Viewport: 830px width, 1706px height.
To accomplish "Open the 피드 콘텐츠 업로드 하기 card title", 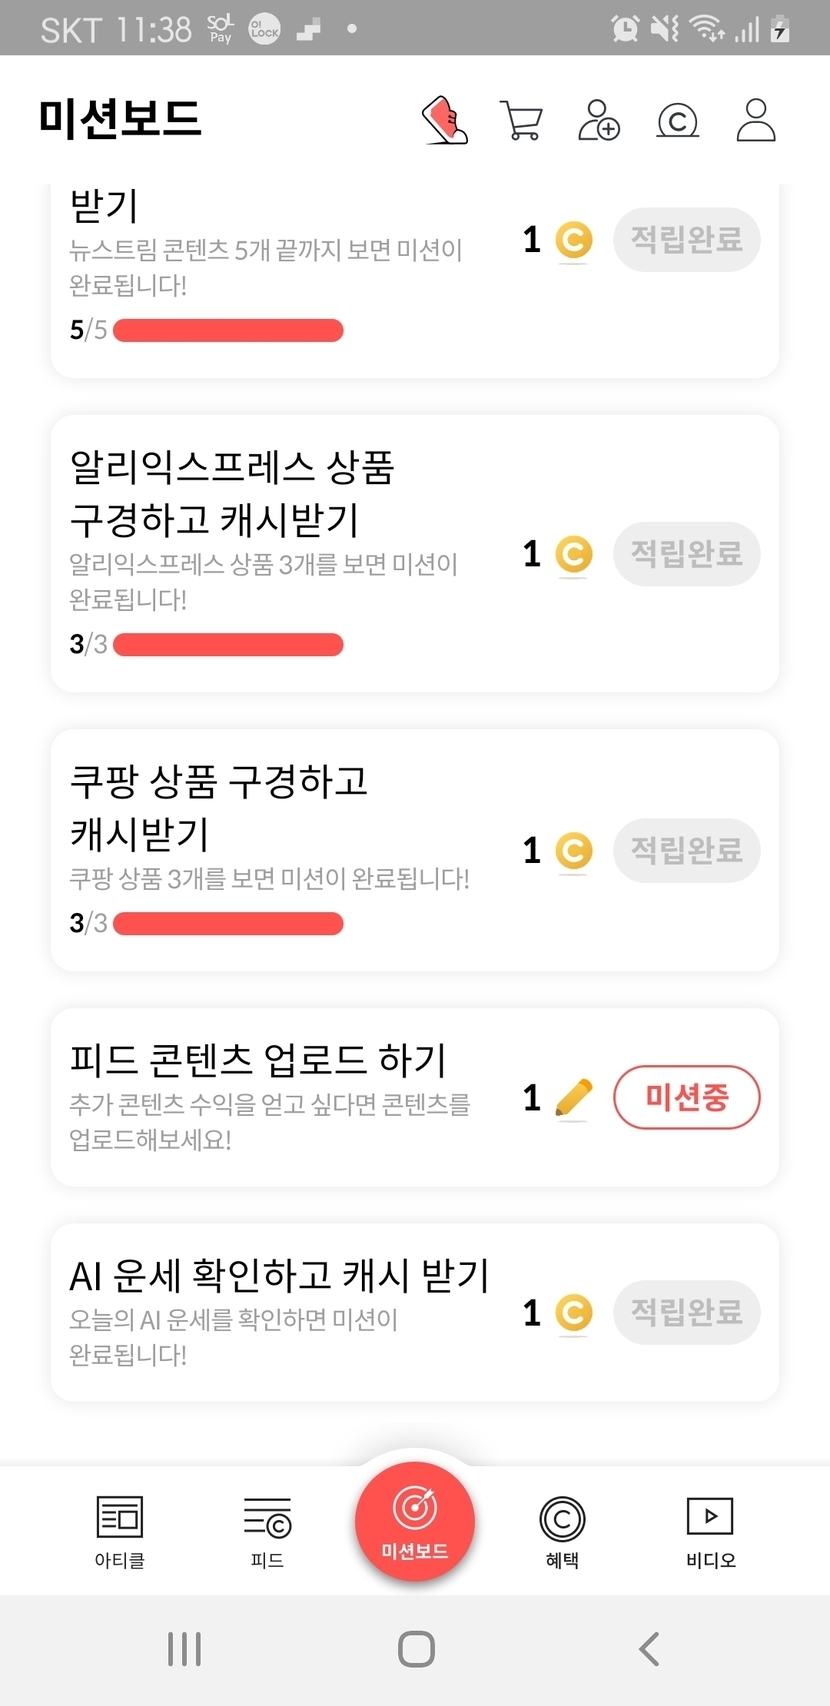I will coord(258,1060).
